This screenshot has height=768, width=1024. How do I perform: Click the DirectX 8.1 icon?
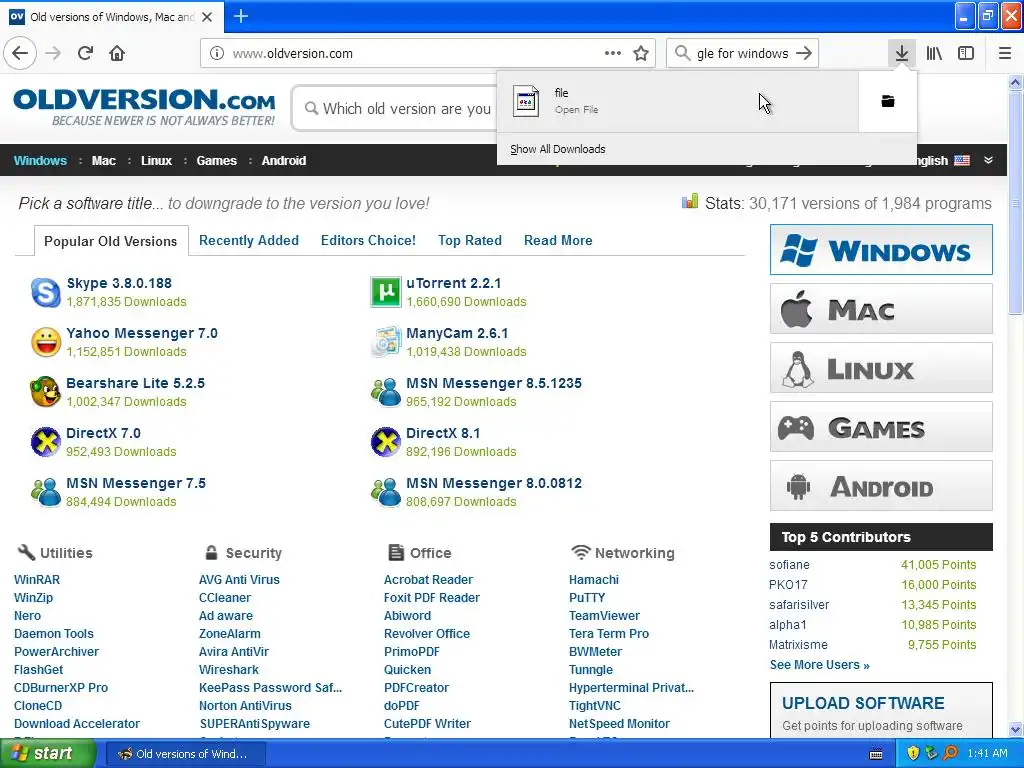385,442
